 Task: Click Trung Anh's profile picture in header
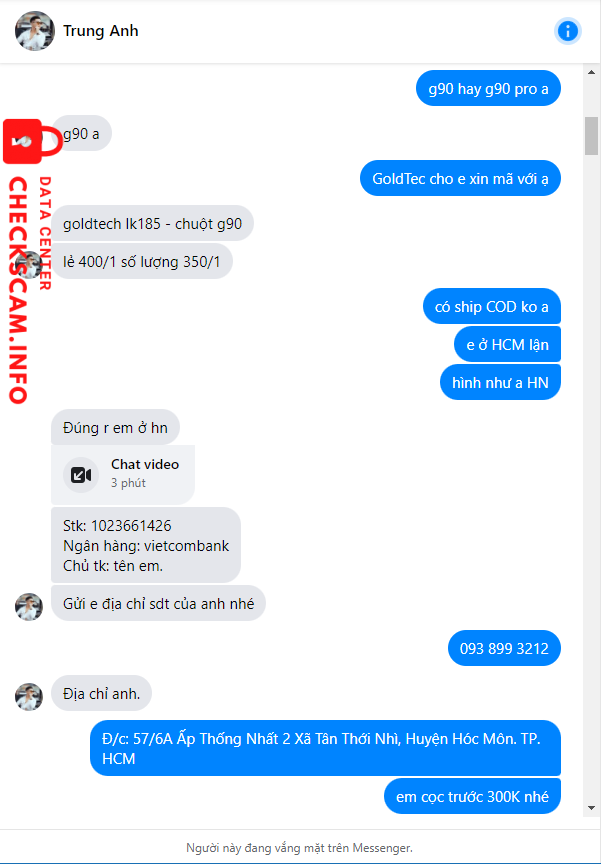(x=35, y=31)
